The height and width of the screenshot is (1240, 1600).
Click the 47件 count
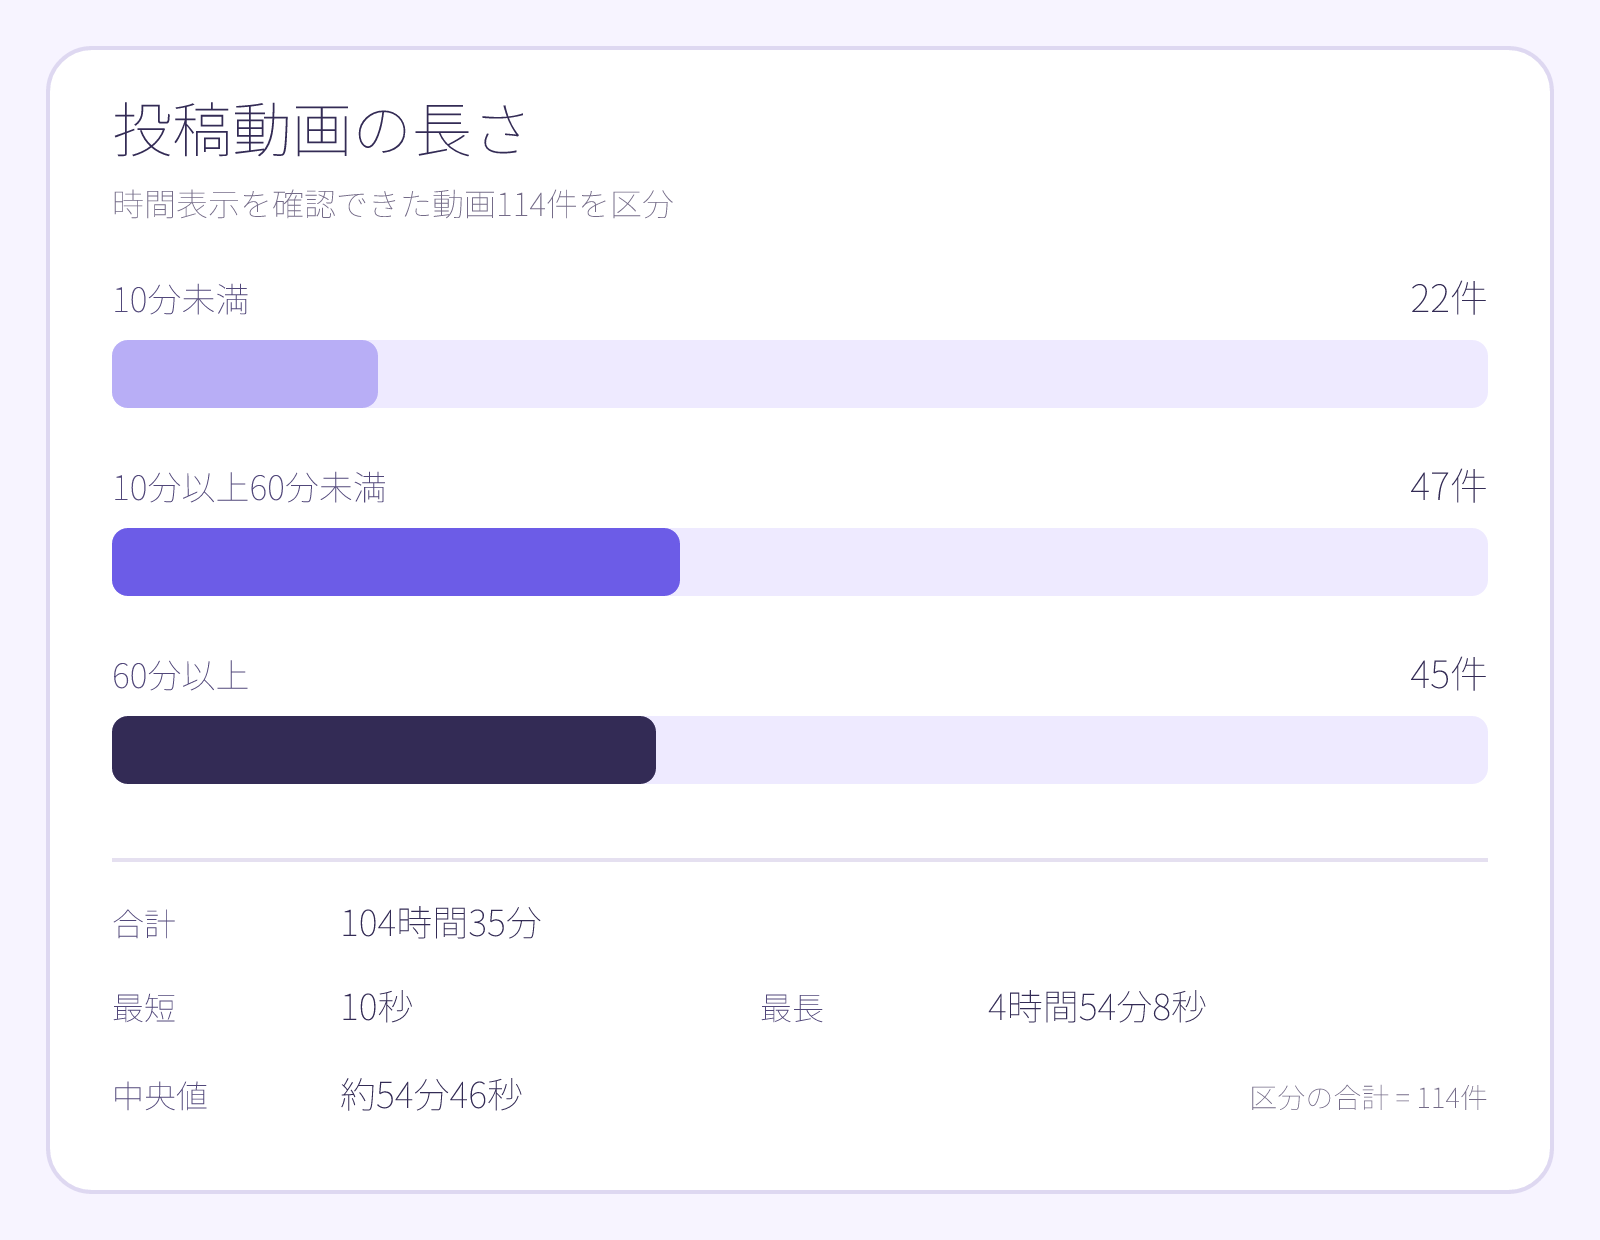click(x=1448, y=487)
